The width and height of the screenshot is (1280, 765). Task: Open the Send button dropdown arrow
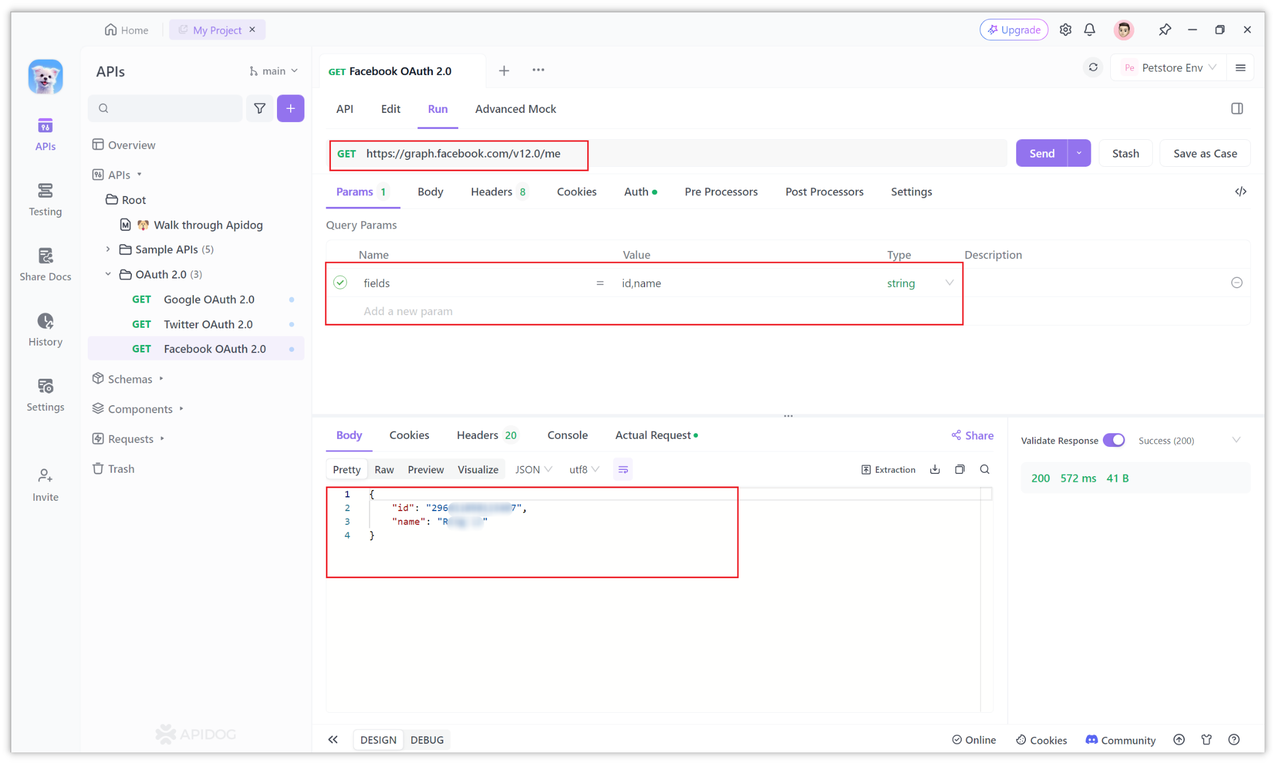[1079, 153]
